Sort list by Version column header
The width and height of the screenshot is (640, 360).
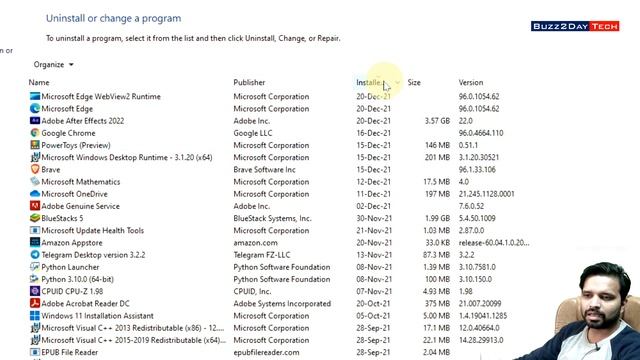coord(471,82)
